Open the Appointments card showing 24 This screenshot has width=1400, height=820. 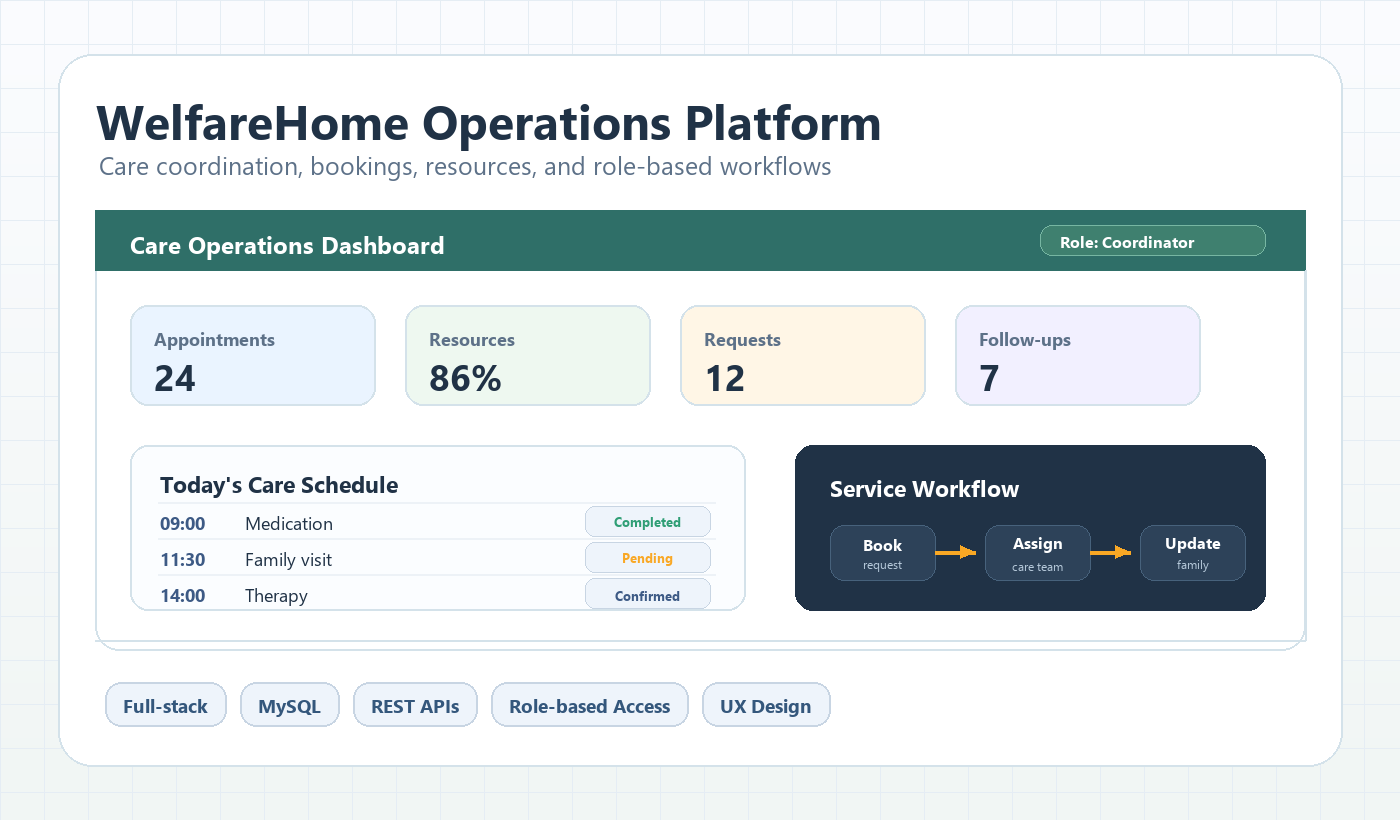(x=253, y=356)
